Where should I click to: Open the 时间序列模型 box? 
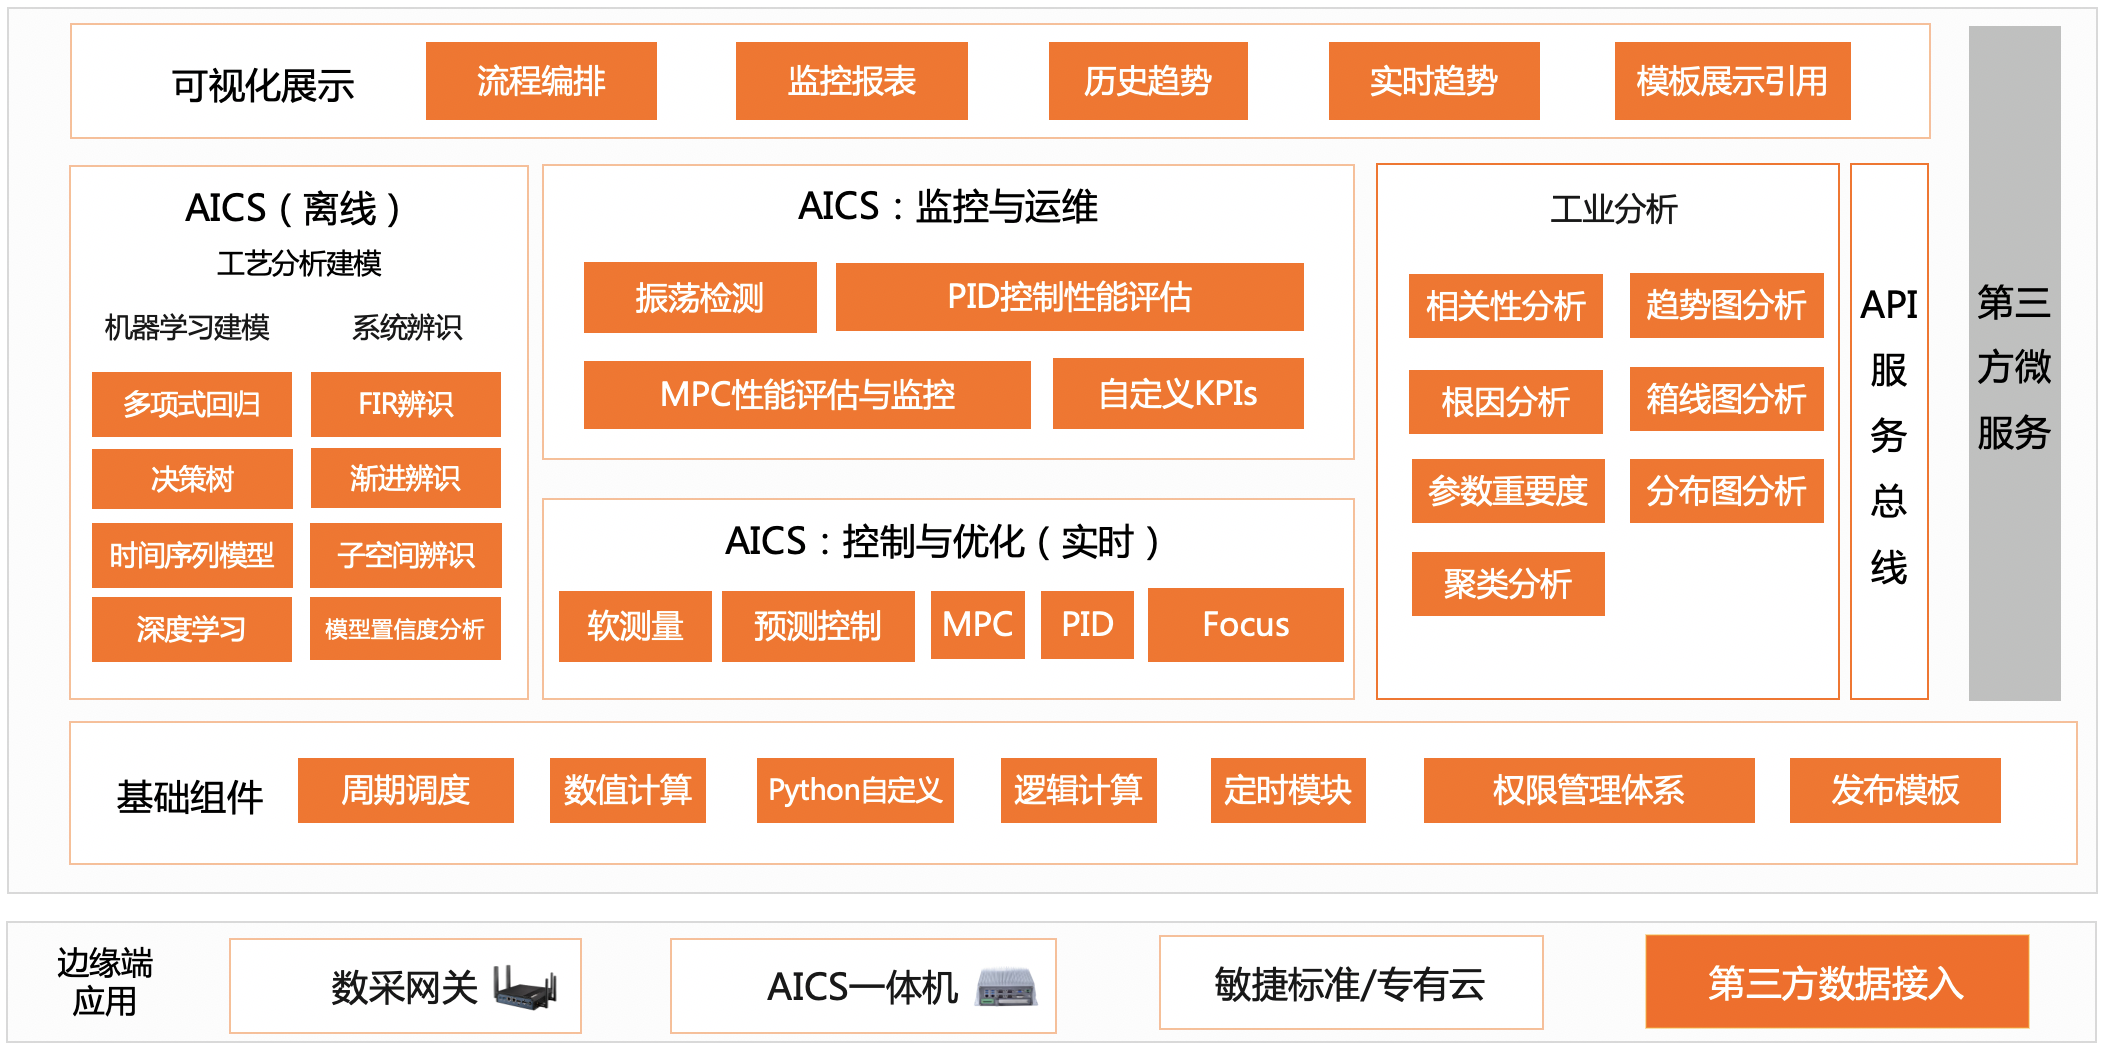point(192,555)
